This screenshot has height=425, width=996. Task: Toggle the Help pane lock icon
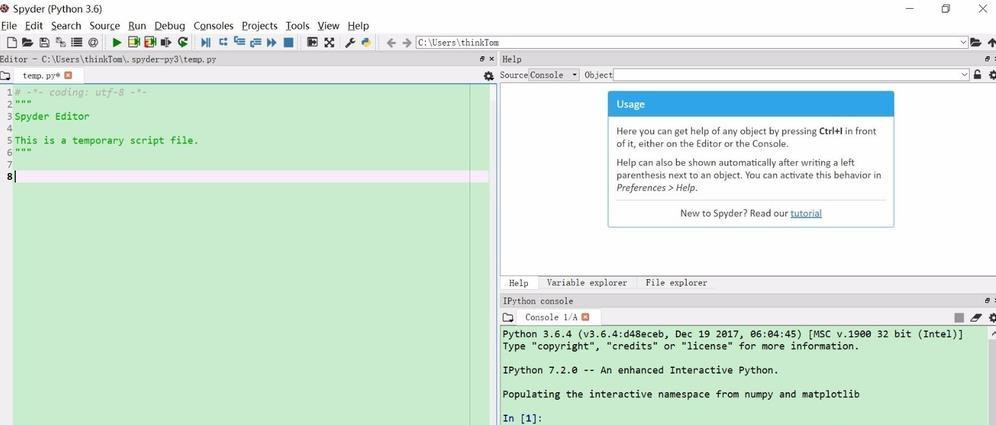tap(978, 75)
